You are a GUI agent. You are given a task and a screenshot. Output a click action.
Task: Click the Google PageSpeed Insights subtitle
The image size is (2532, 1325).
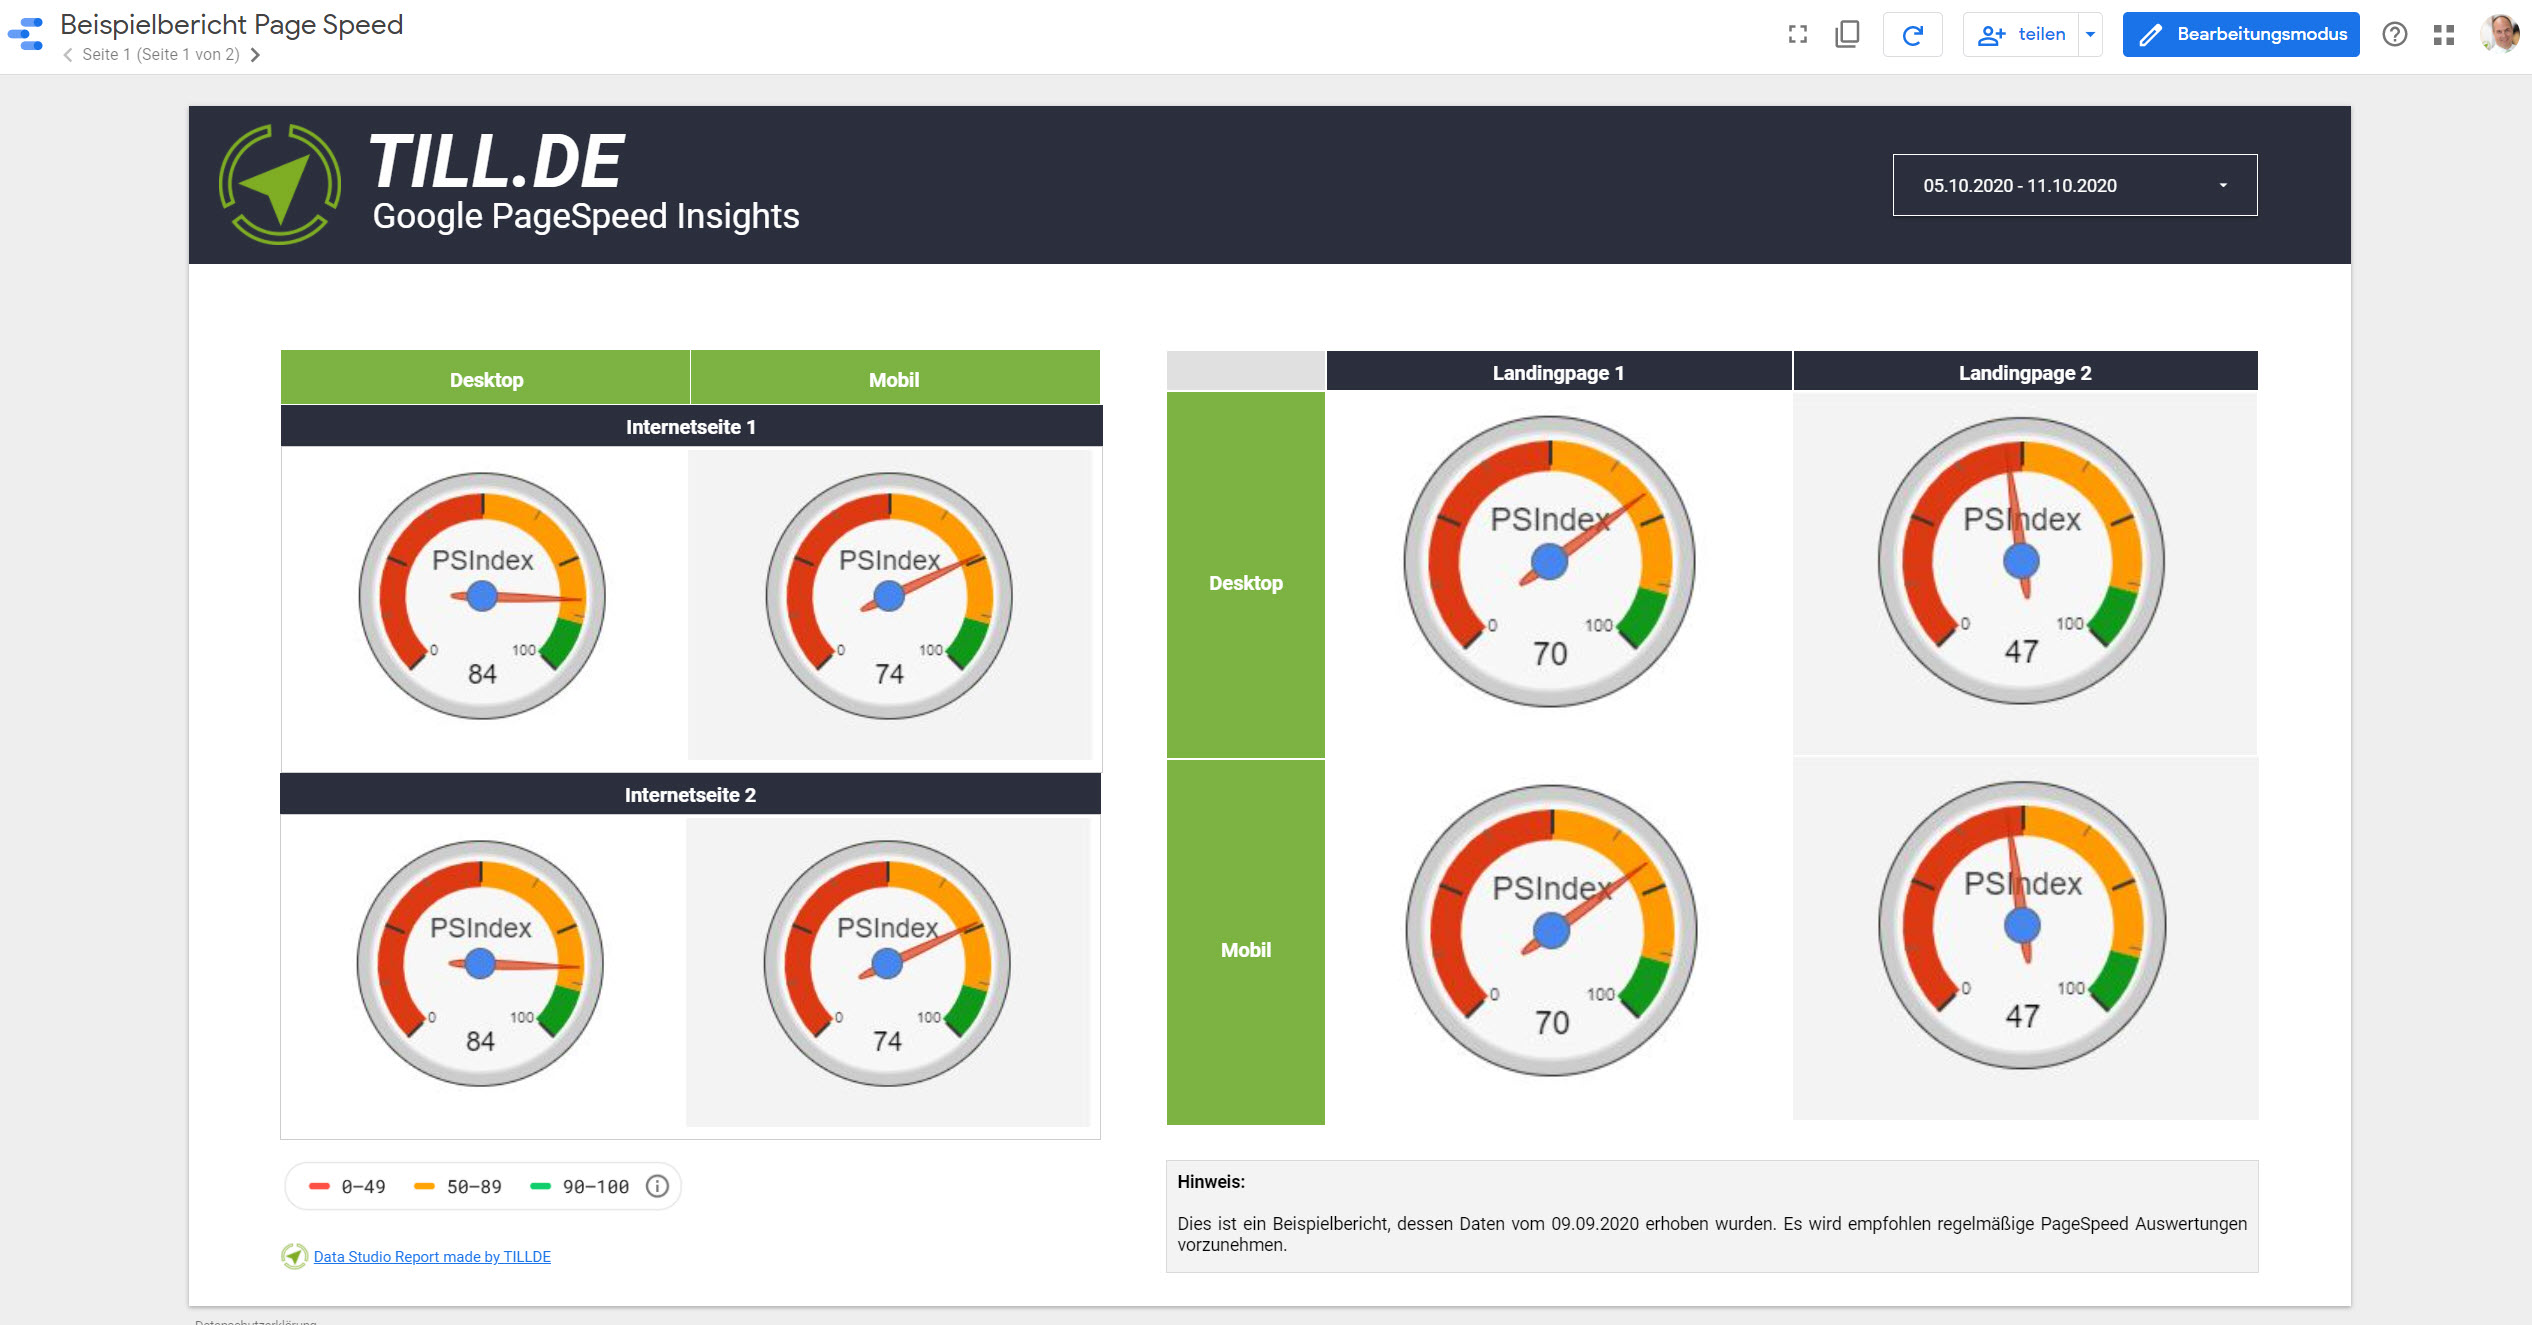tap(586, 216)
